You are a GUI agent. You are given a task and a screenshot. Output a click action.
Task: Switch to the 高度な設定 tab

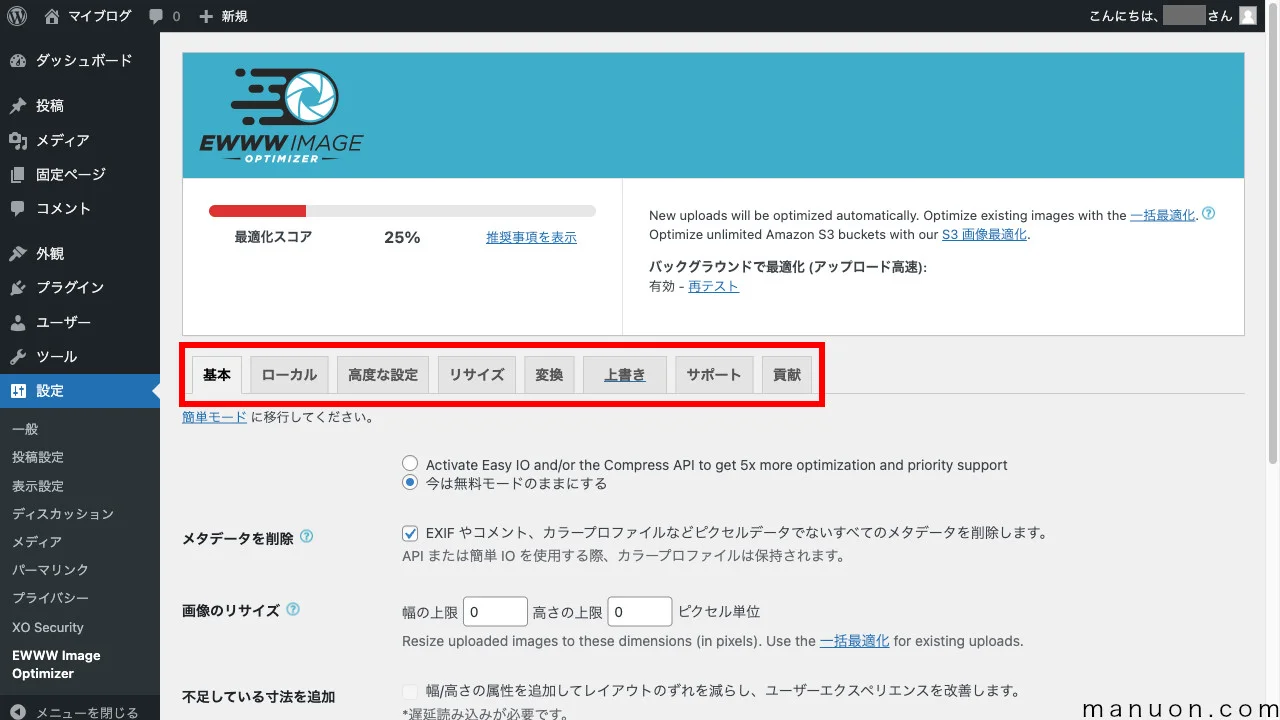tap(383, 375)
